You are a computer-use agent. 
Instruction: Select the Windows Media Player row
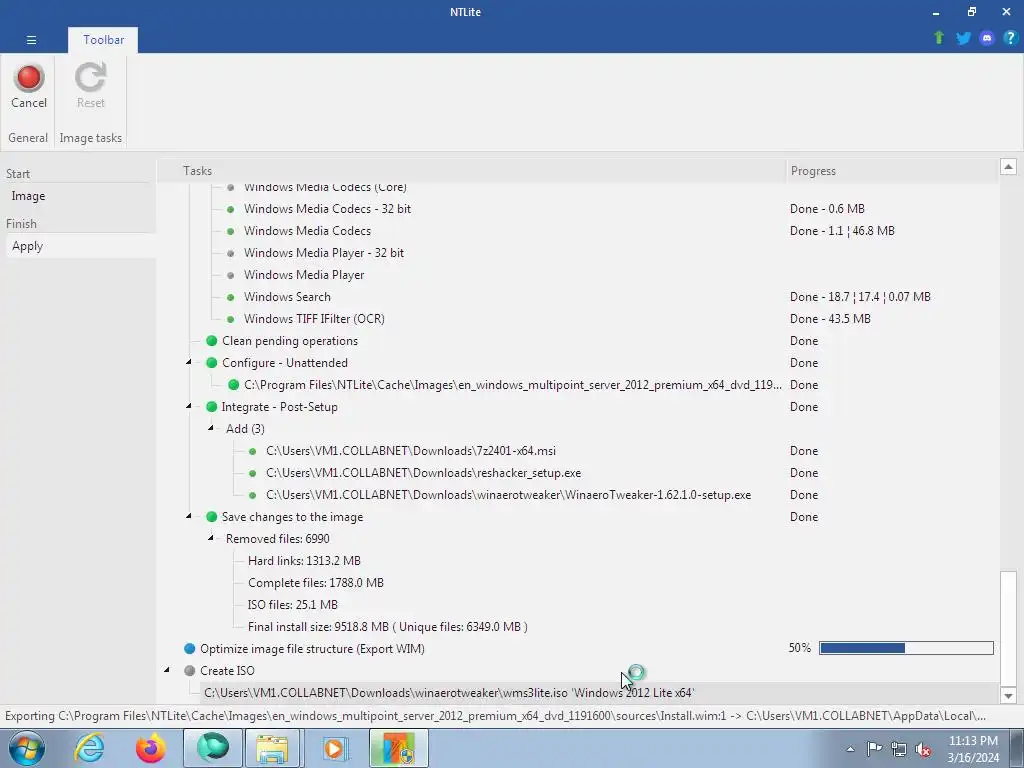click(304, 275)
